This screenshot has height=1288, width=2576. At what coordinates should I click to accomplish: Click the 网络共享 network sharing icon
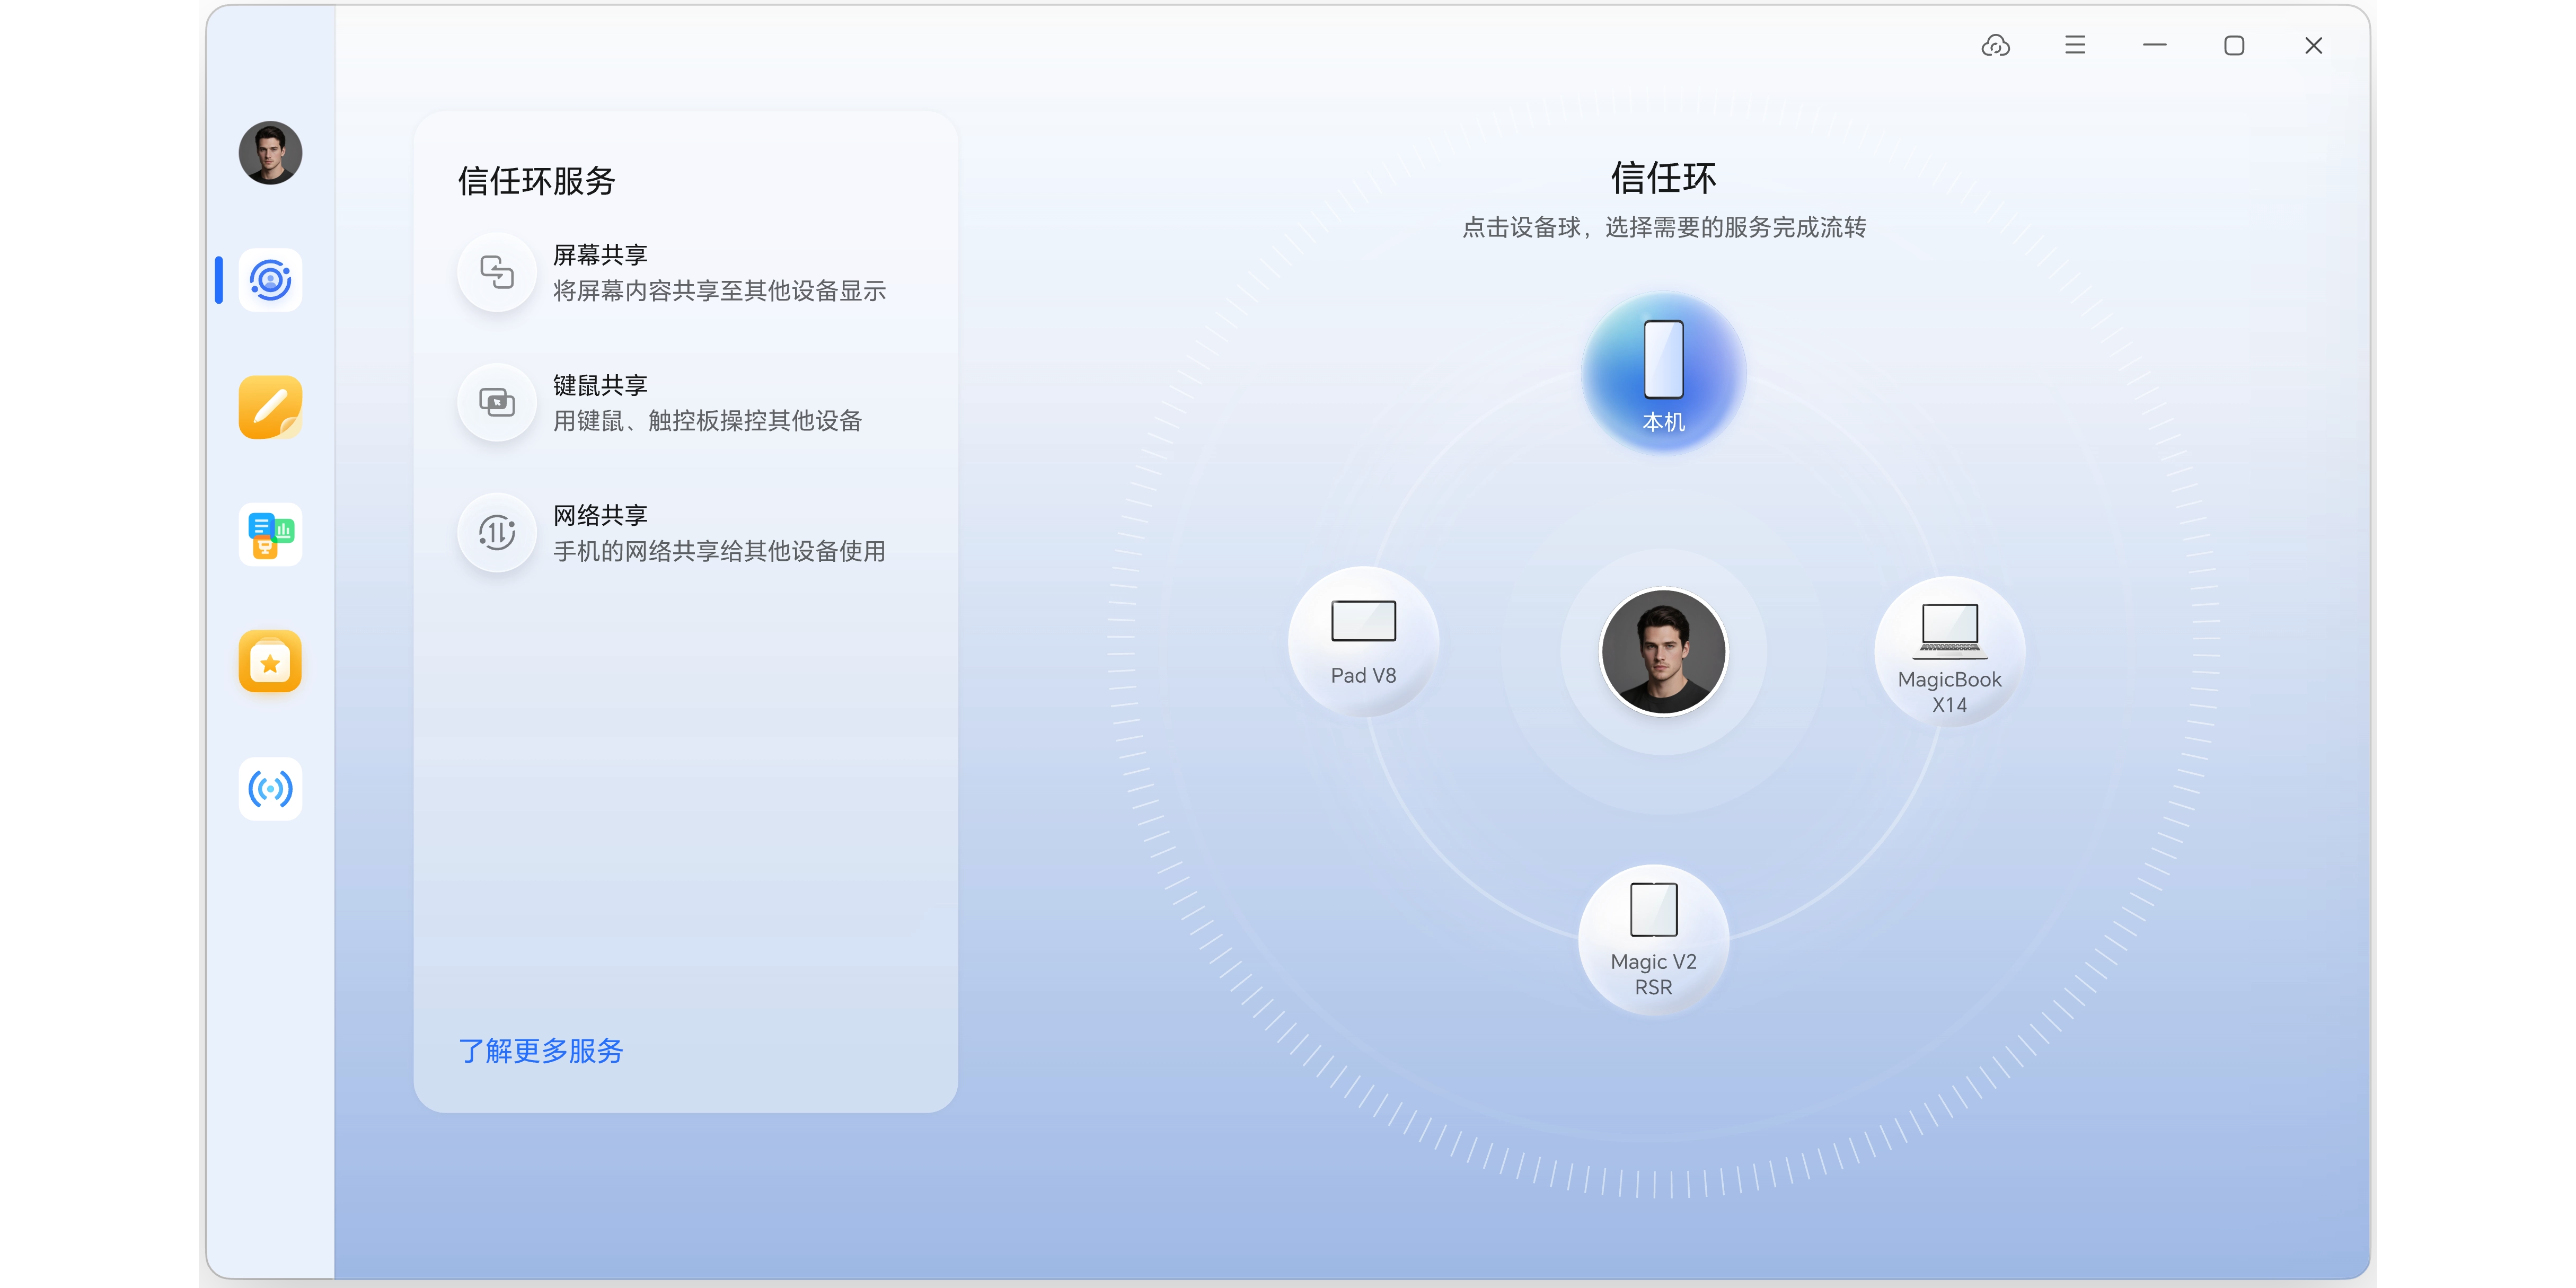coord(497,532)
